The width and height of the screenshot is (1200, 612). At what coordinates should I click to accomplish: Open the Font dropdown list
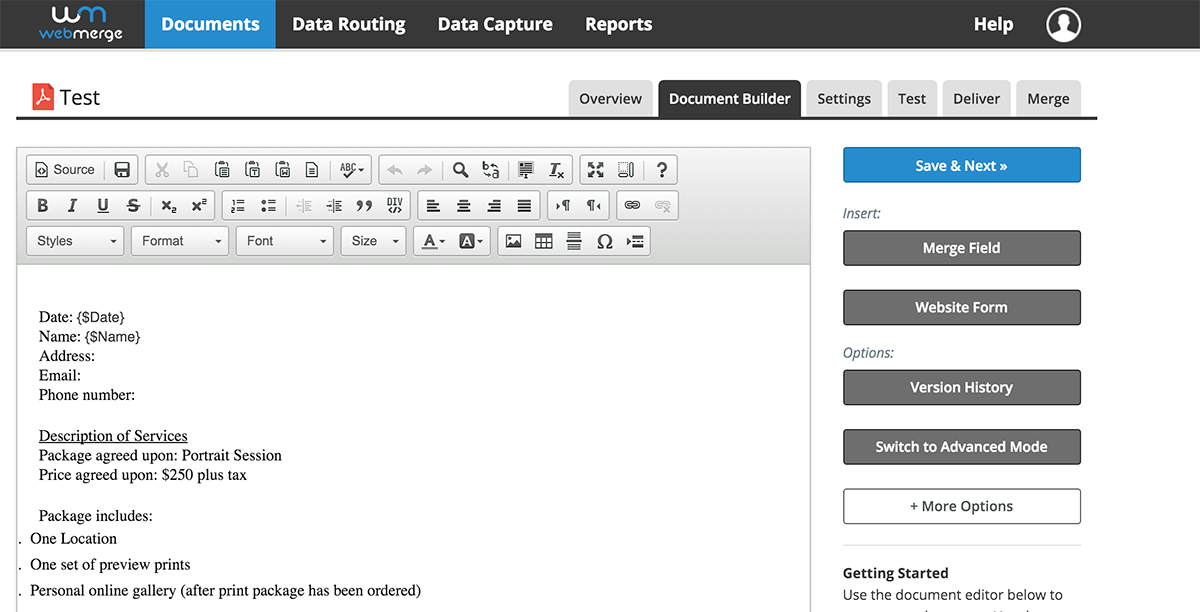(x=285, y=241)
